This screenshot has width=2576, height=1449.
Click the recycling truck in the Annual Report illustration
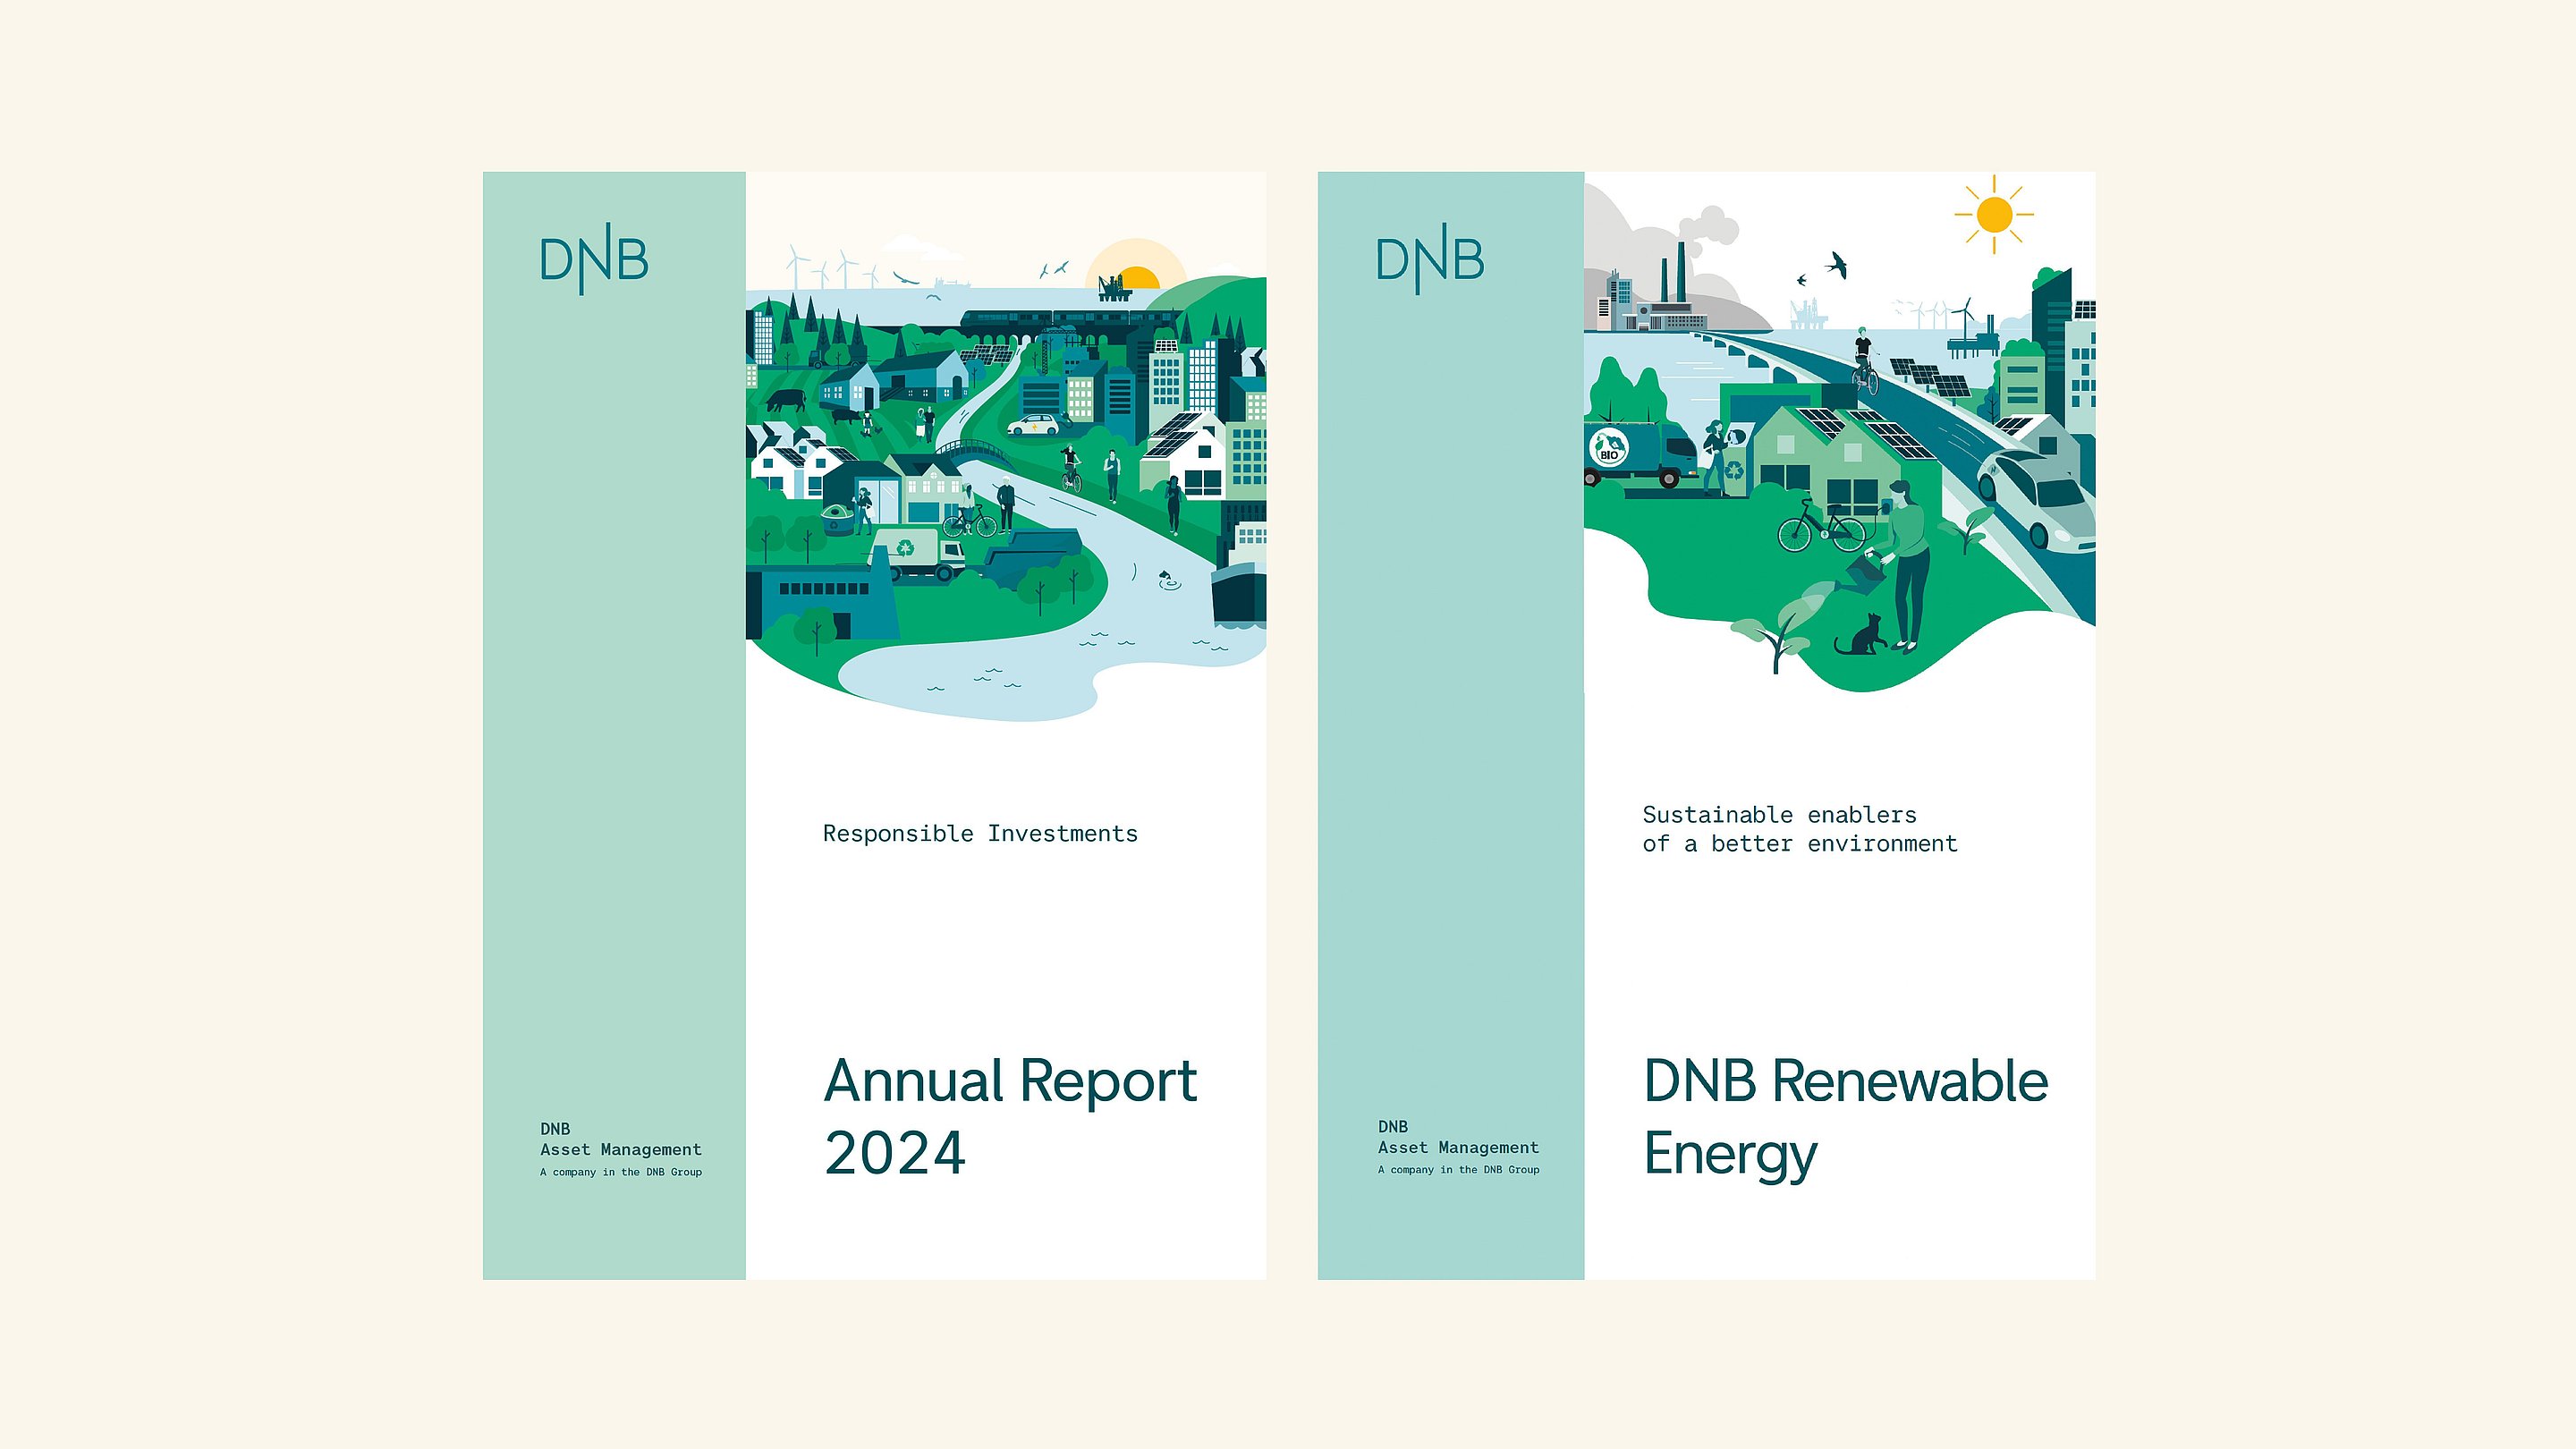tap(917, 555)
